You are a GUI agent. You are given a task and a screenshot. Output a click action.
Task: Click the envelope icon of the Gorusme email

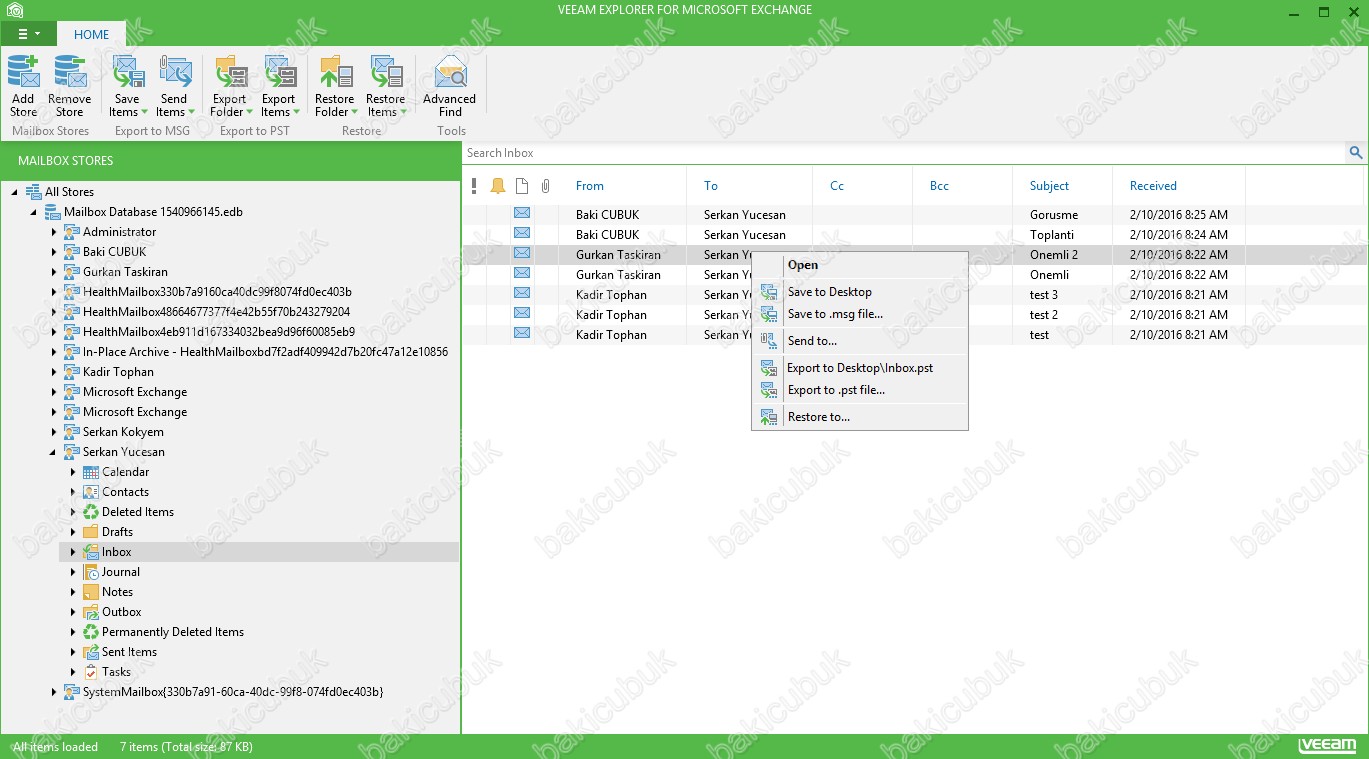522,214
